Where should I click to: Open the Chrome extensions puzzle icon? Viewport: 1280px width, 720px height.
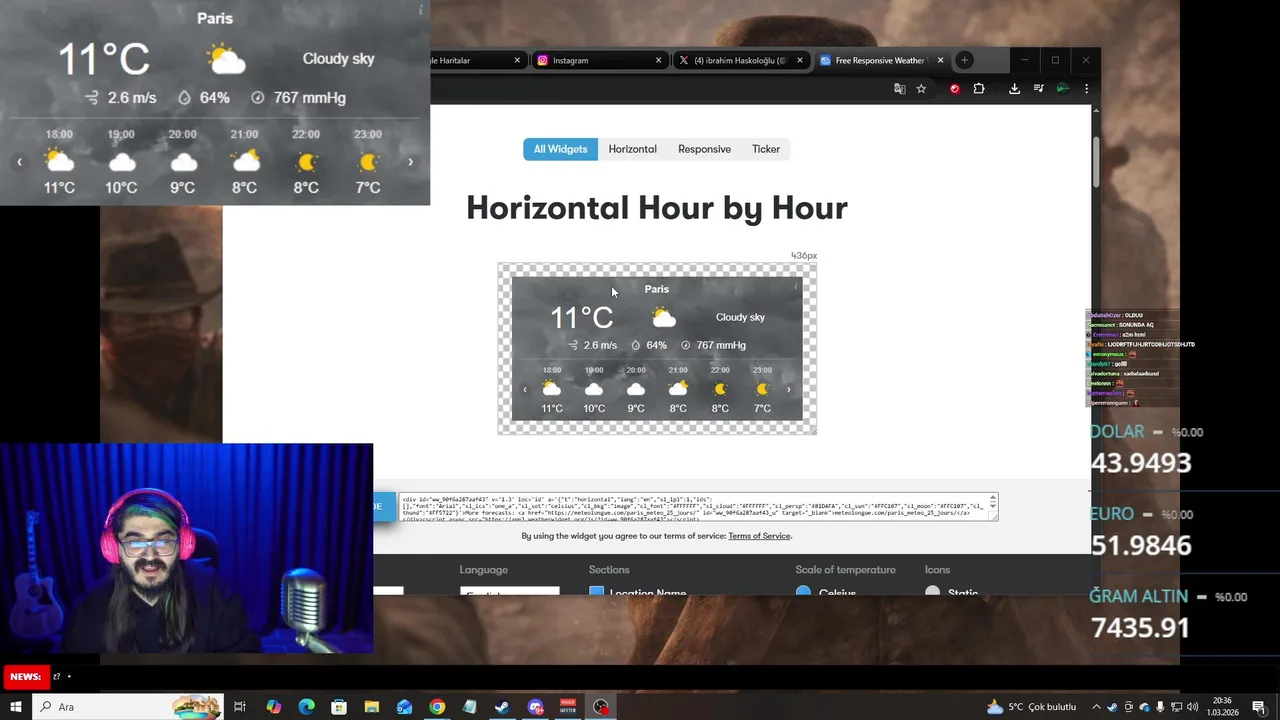979,89
